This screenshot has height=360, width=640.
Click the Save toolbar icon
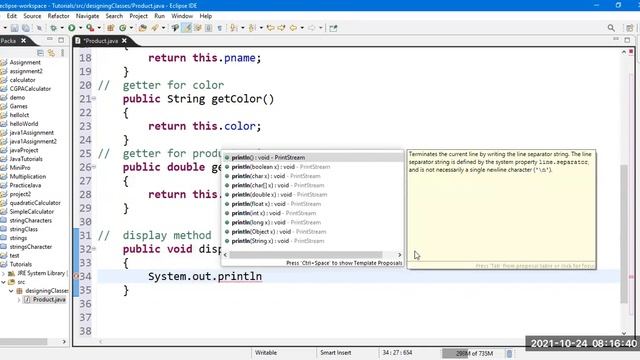pyautogui.click(x=15, y=28)
